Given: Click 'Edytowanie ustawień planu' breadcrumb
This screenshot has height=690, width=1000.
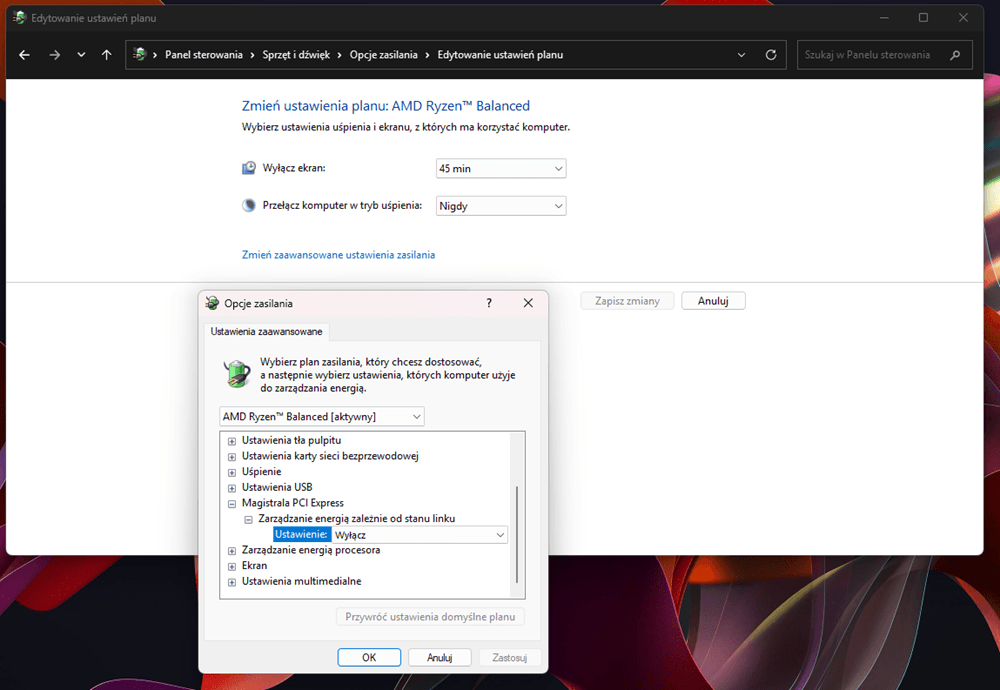Looking at the screenshot, I should click(500, 55).
